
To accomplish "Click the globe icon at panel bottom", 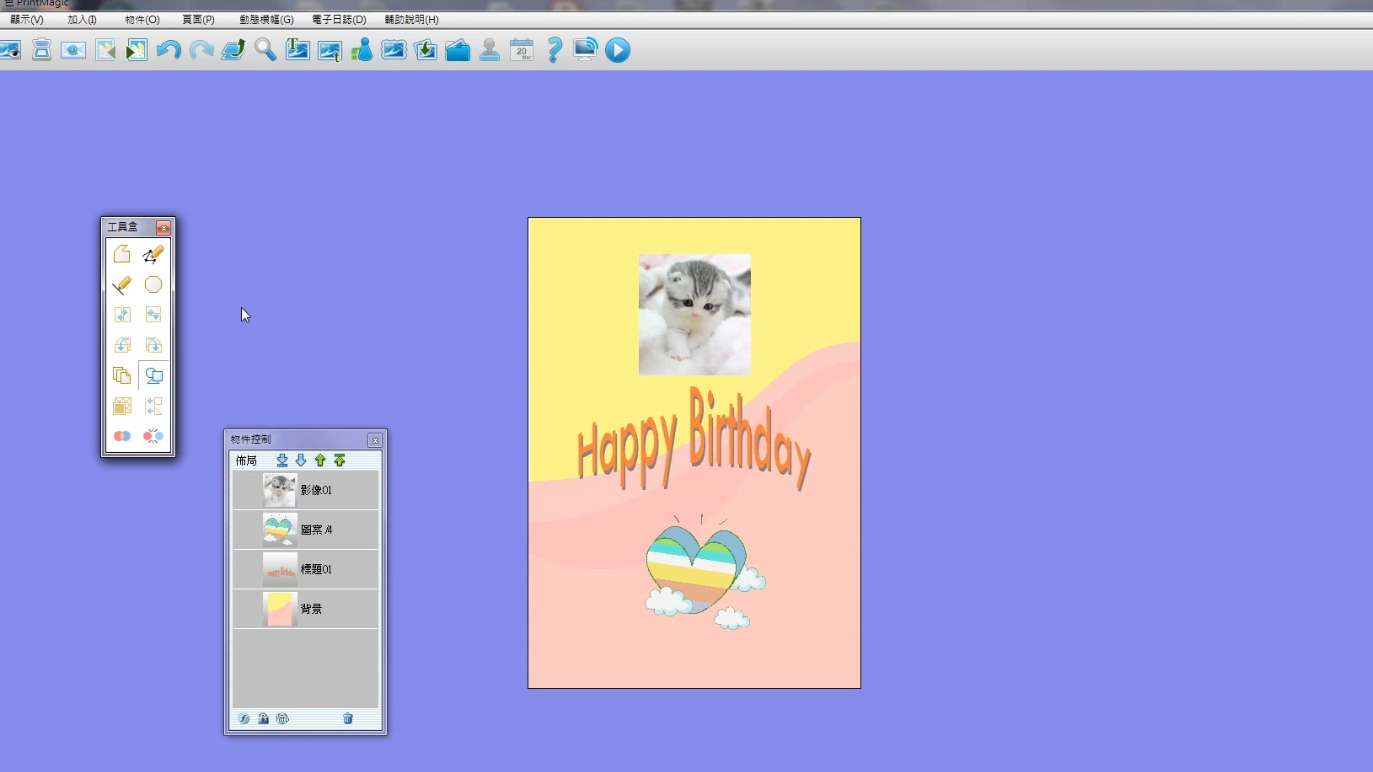I will tap(282, 719).
